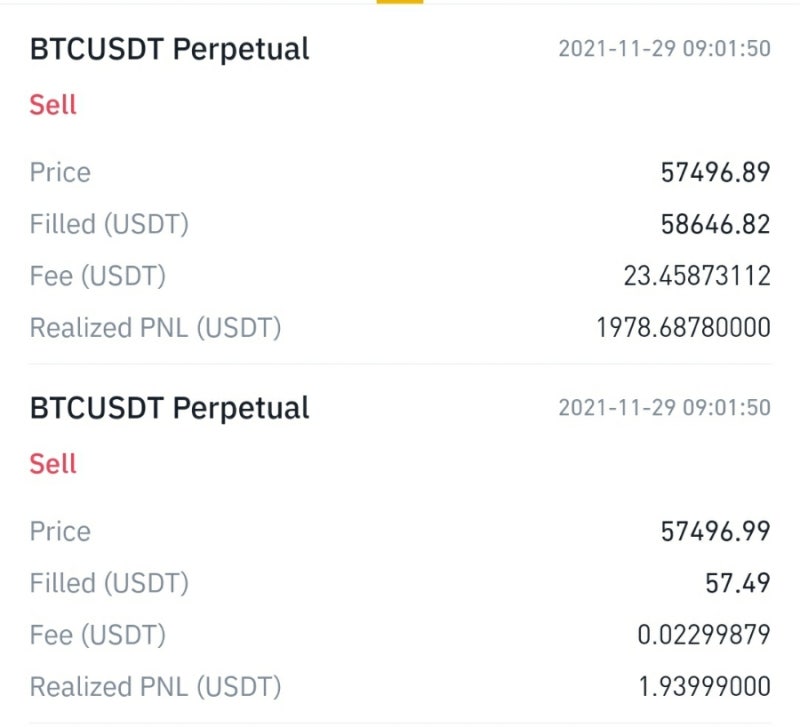Tap fee value 0.02299879
The width and height of the screenshot is (800, 727).
point(704,635)
